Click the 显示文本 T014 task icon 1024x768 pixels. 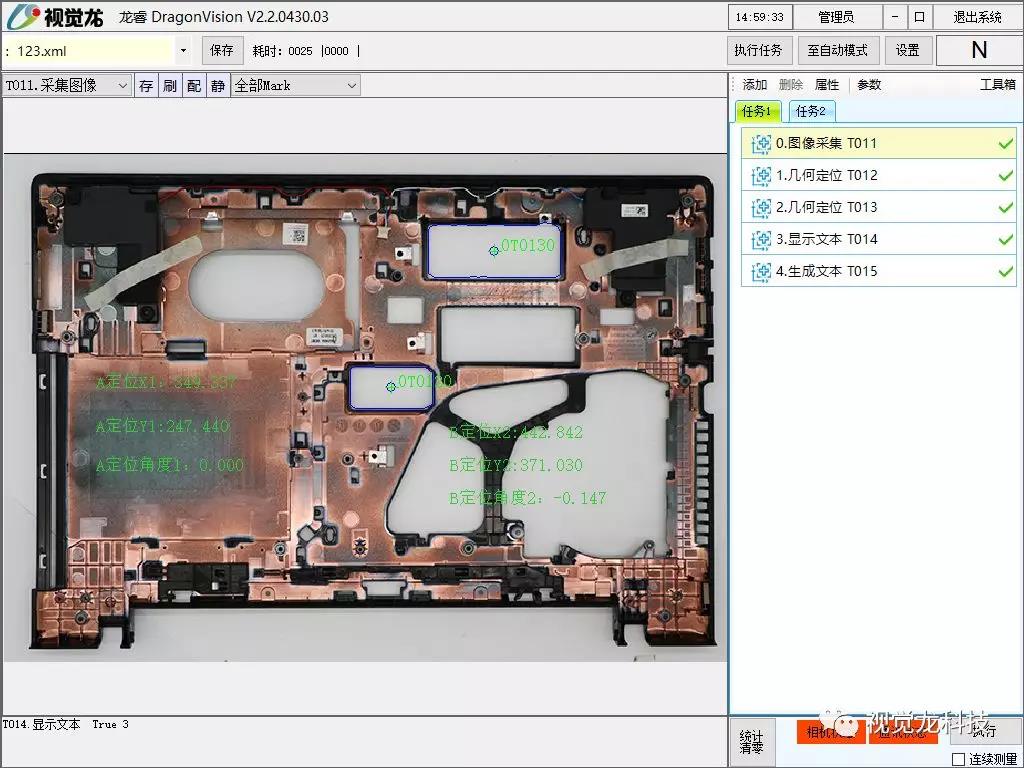pyautogui.click(x=761, y=240)
